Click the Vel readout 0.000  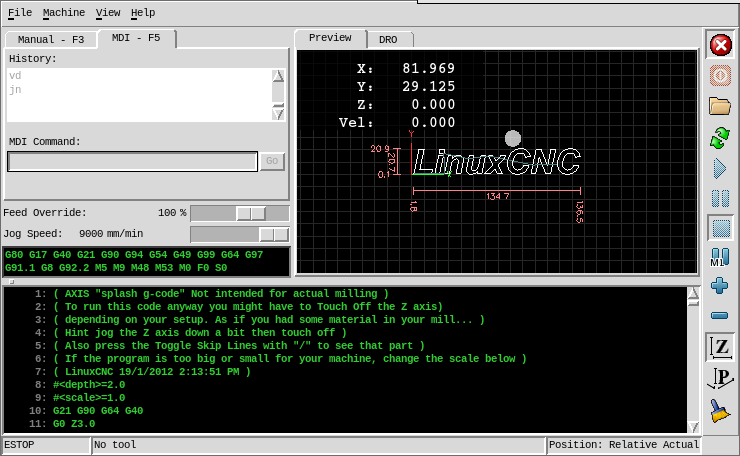(433, 123)
